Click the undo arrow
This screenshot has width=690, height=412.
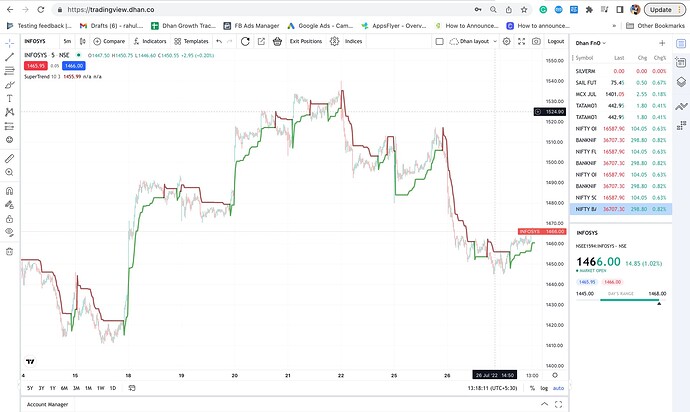pyautogui.click(x=219, y=41)
